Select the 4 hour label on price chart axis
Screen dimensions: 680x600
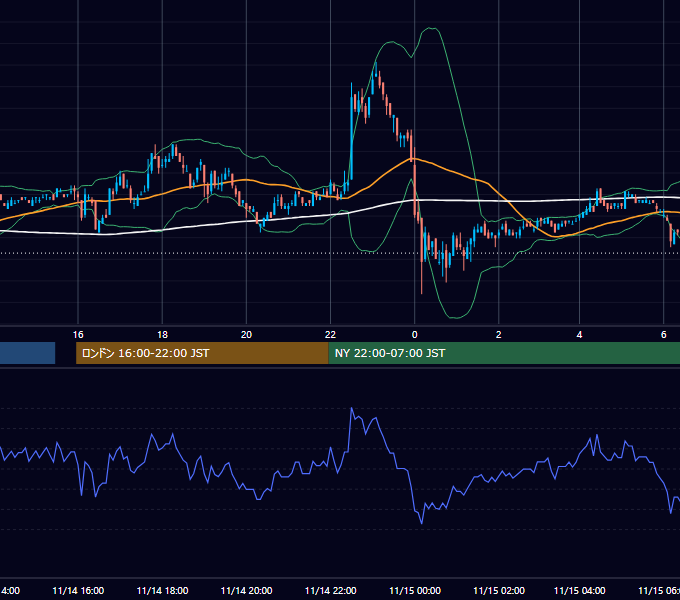click(579, 335)
